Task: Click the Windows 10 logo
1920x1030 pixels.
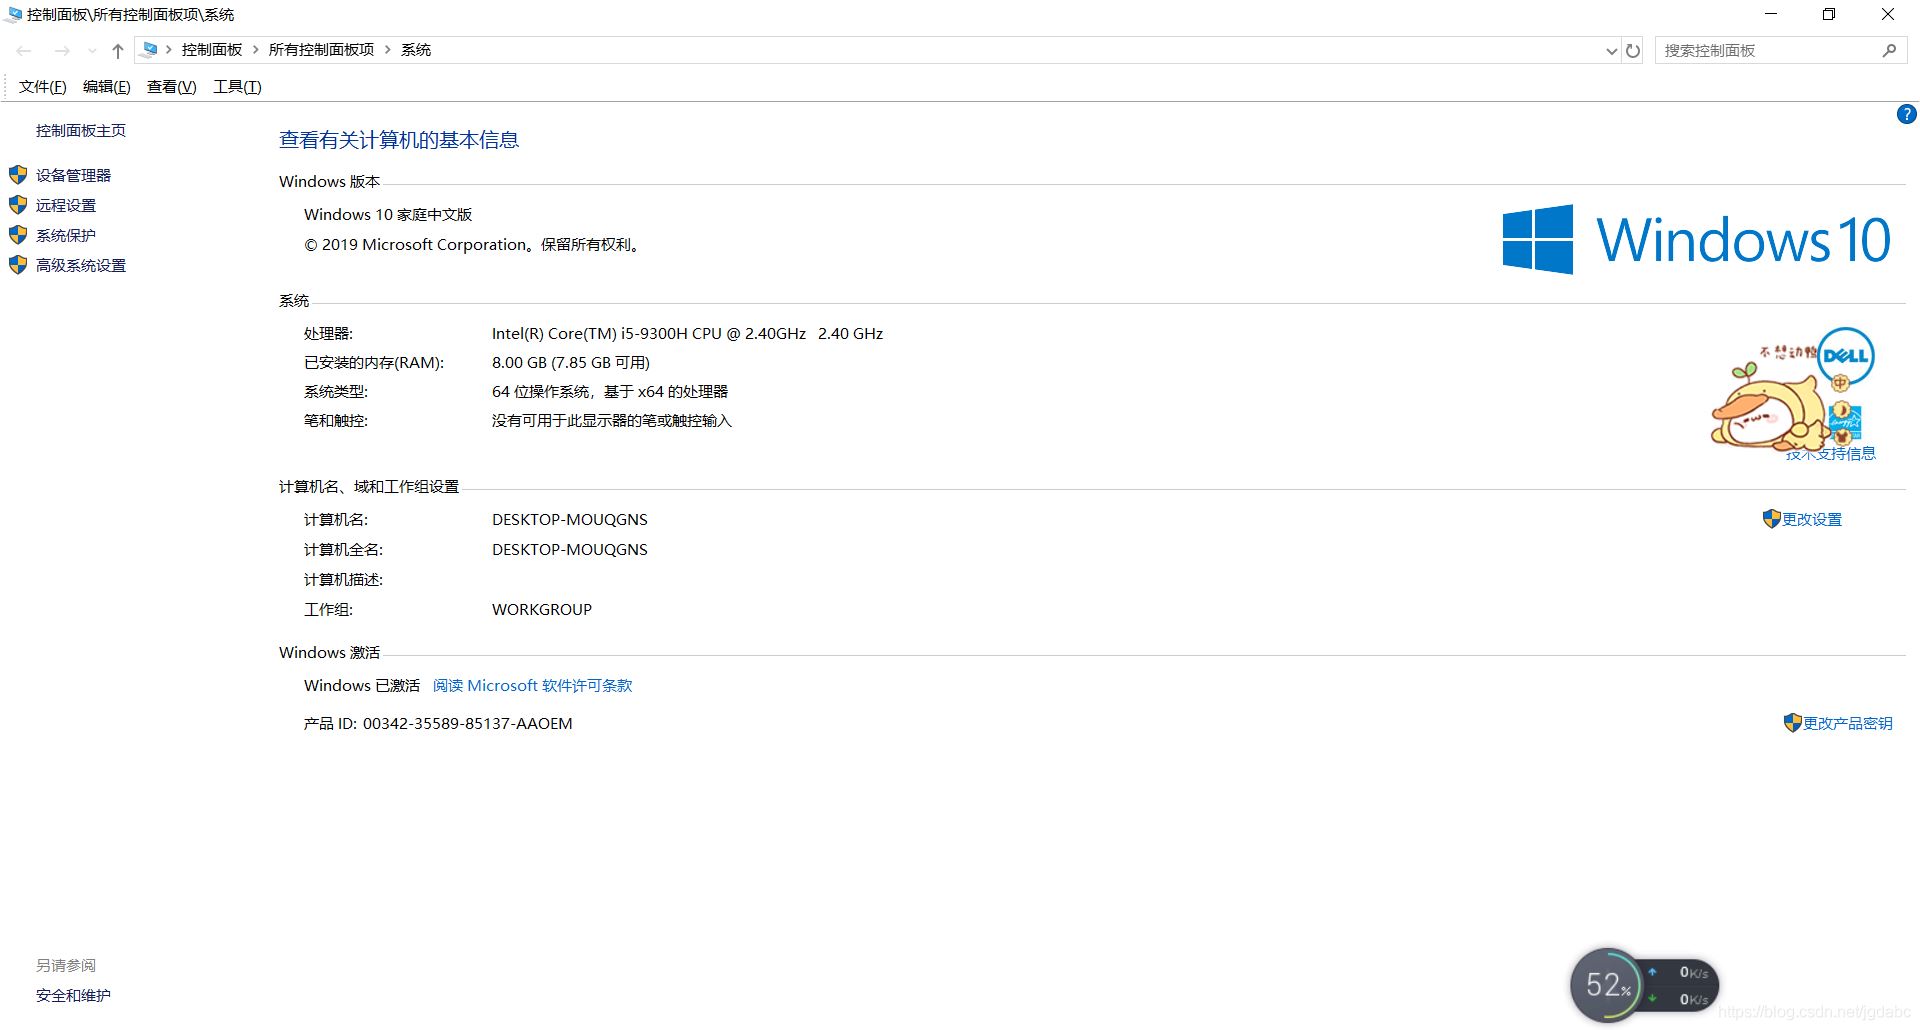Action: click(x=1696, y=240)
